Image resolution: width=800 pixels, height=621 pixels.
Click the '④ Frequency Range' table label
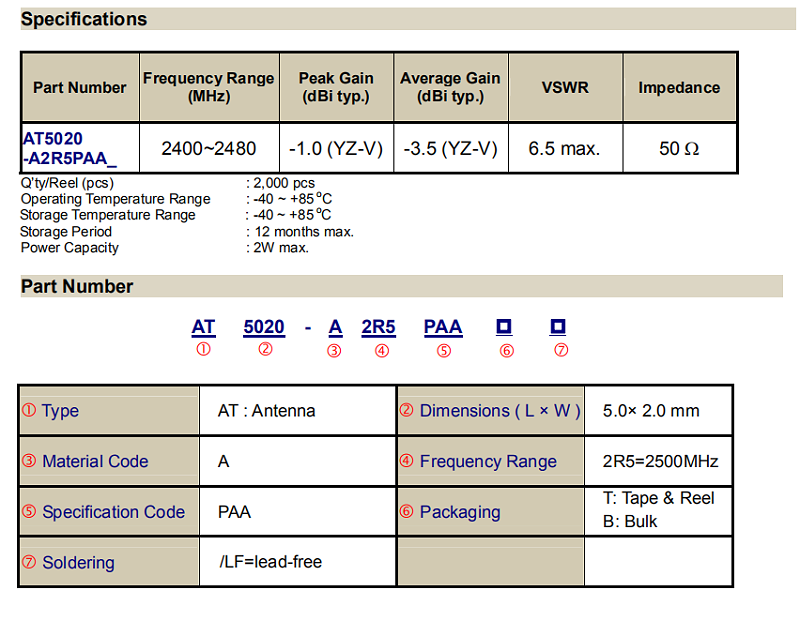click(x=490, y=461)
